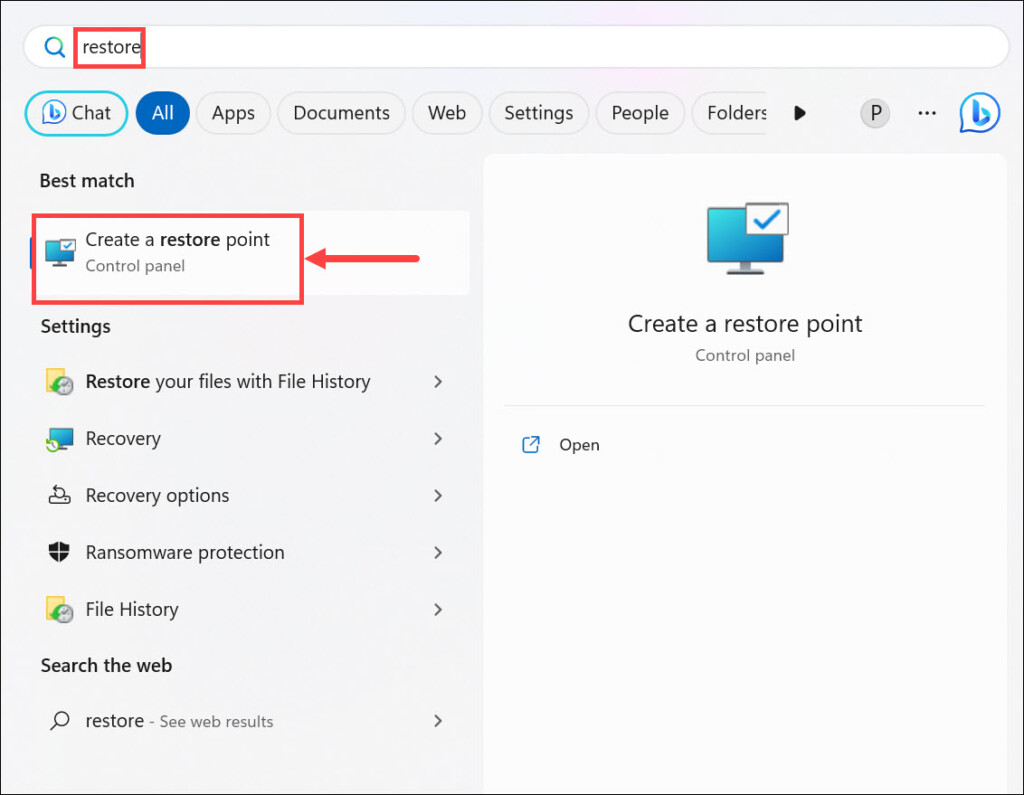Select the Documents filter tab

tap(341, 113)
